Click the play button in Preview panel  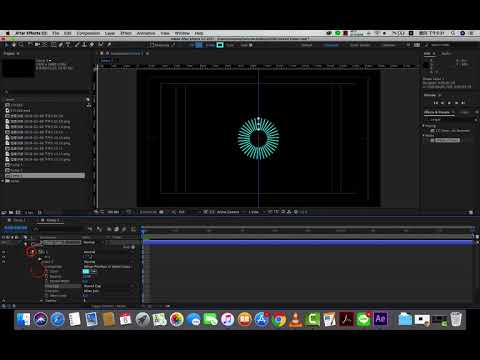(x=449, y=103)
